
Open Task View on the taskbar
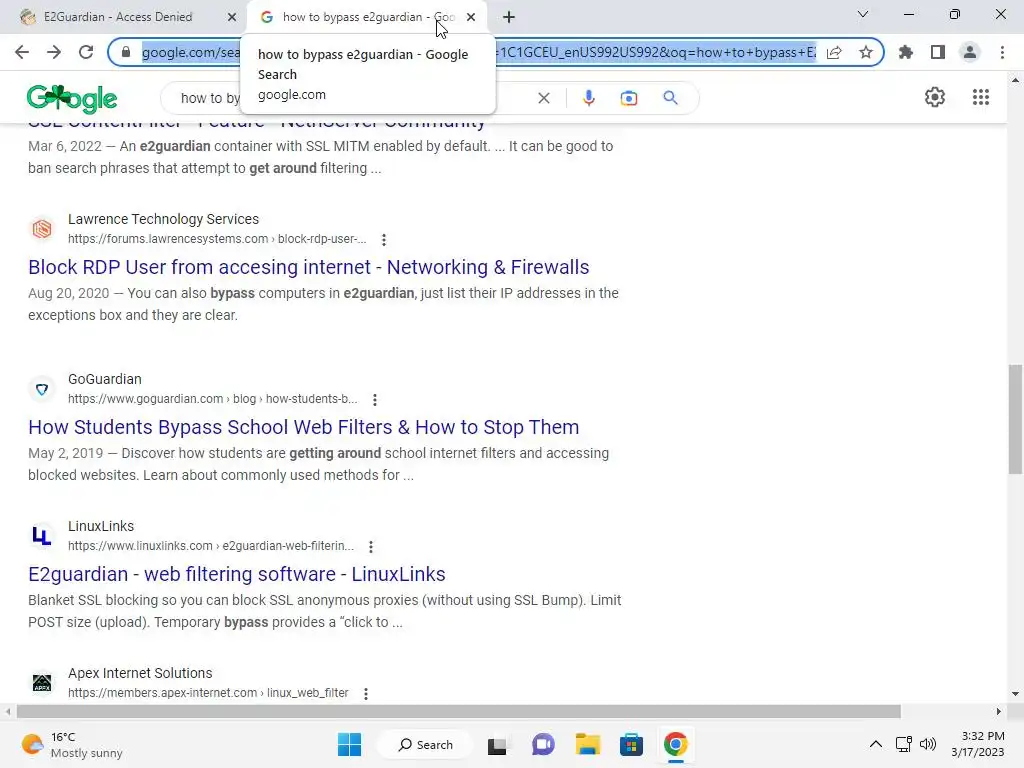(x=497, y=745)
